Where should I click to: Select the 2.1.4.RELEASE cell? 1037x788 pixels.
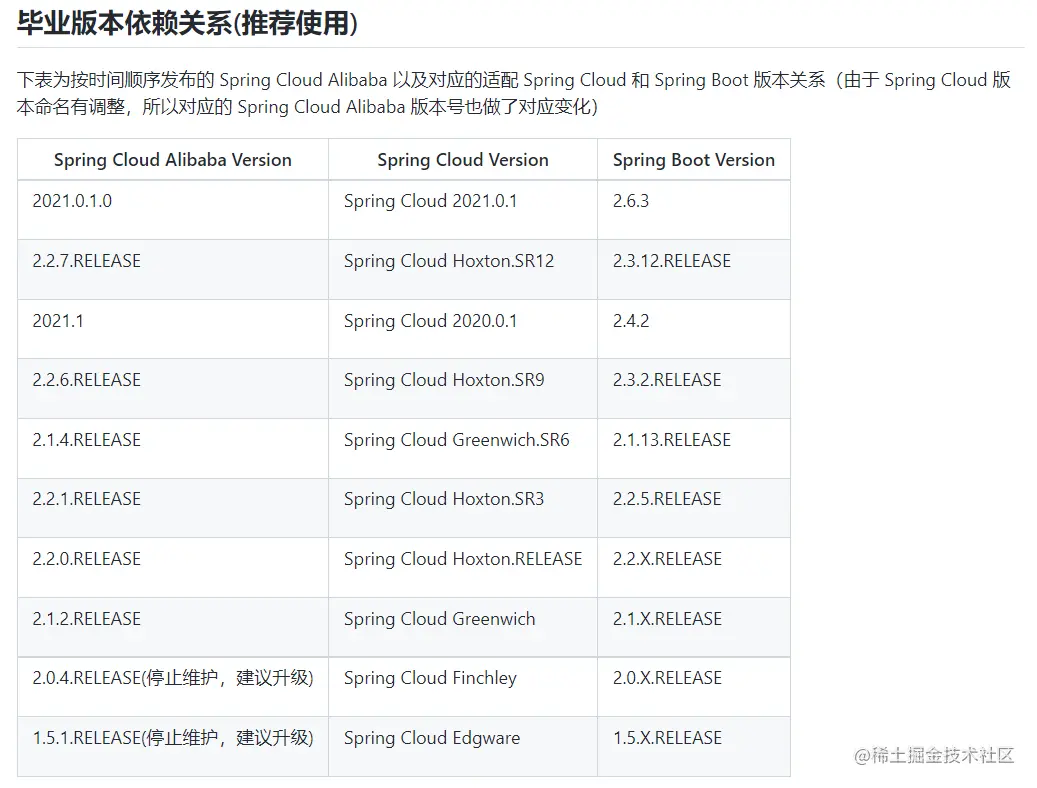(x=173, y=448)
